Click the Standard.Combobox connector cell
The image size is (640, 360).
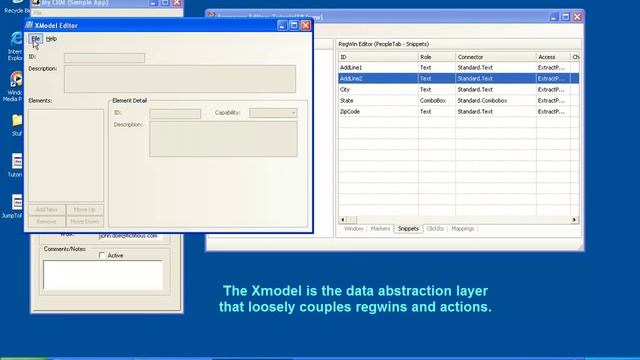(496, 100)
